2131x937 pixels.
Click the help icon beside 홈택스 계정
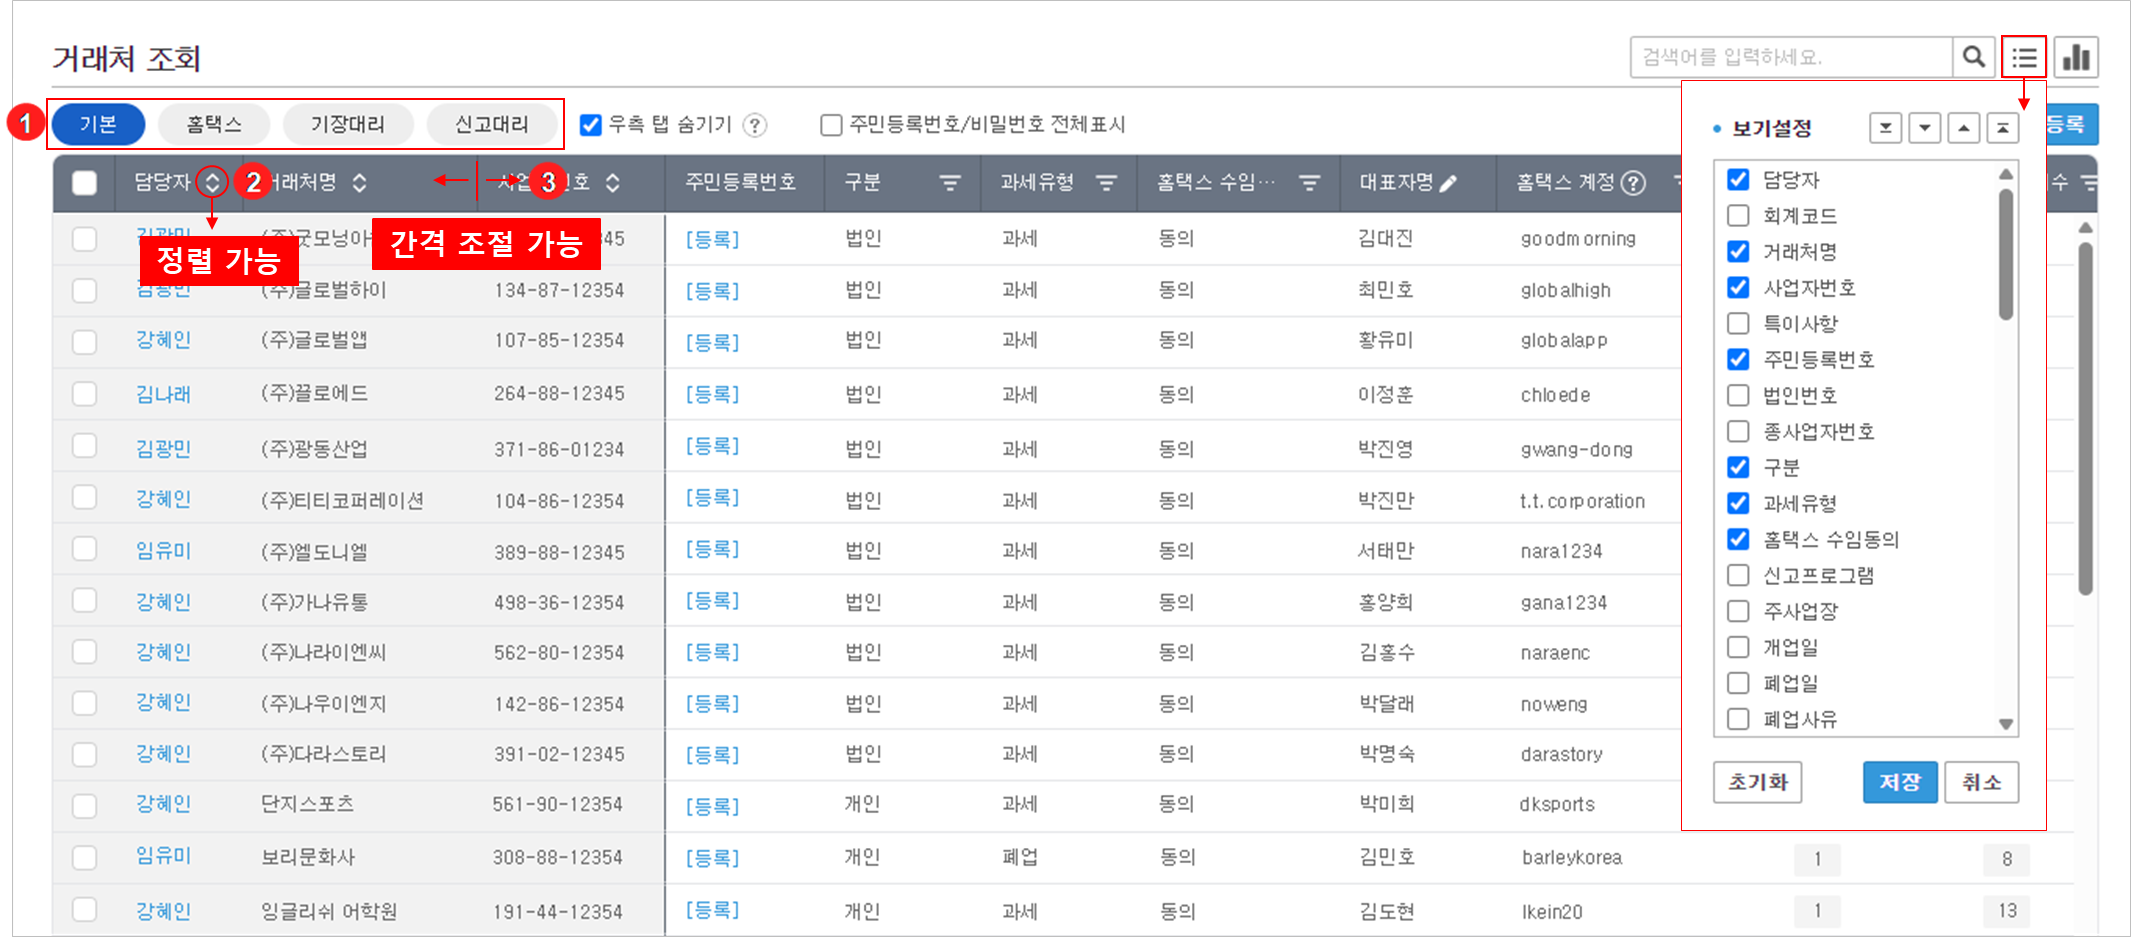1633,183
